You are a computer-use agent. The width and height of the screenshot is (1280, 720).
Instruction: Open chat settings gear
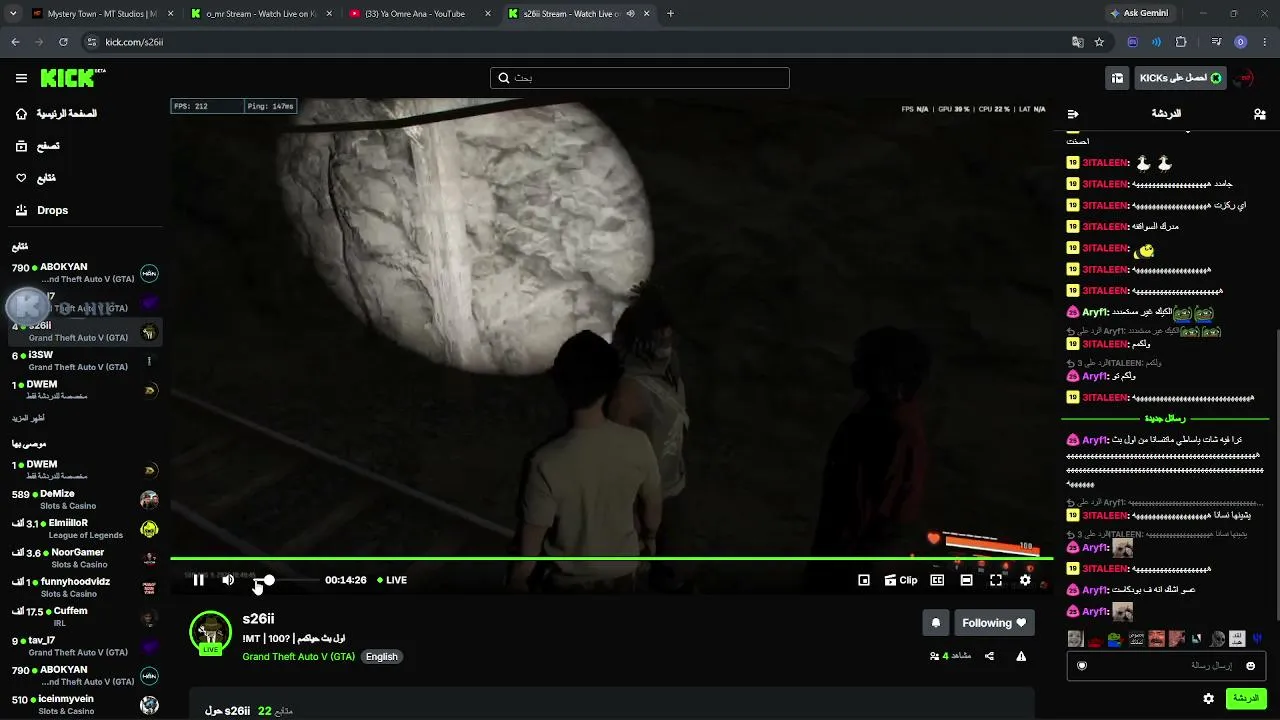click(1208, 698)
